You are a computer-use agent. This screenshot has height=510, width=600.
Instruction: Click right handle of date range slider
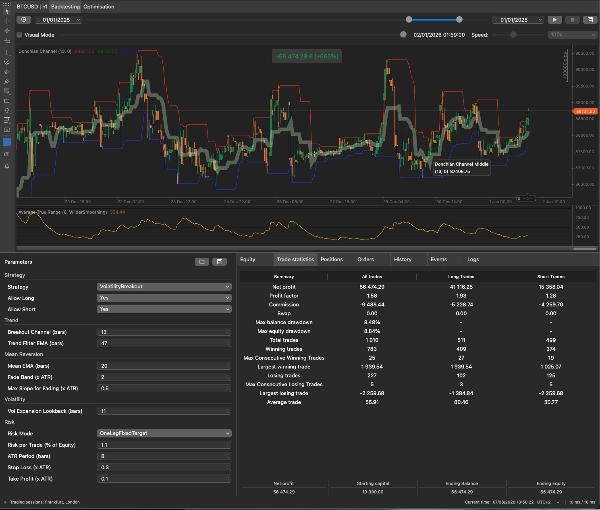(x=459, y=20)
